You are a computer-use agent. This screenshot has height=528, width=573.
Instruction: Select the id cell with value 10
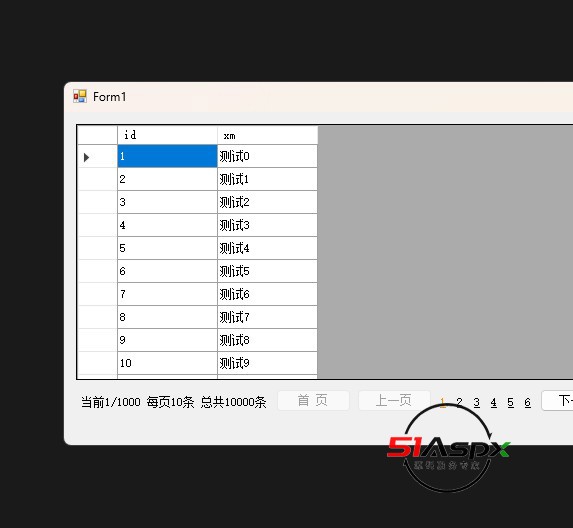[167, 363]
